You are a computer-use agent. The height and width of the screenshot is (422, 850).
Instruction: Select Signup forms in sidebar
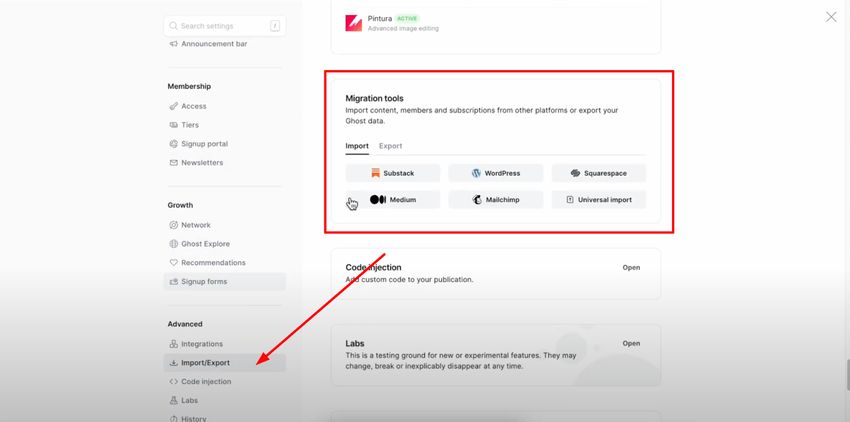[x=224, y=282]
